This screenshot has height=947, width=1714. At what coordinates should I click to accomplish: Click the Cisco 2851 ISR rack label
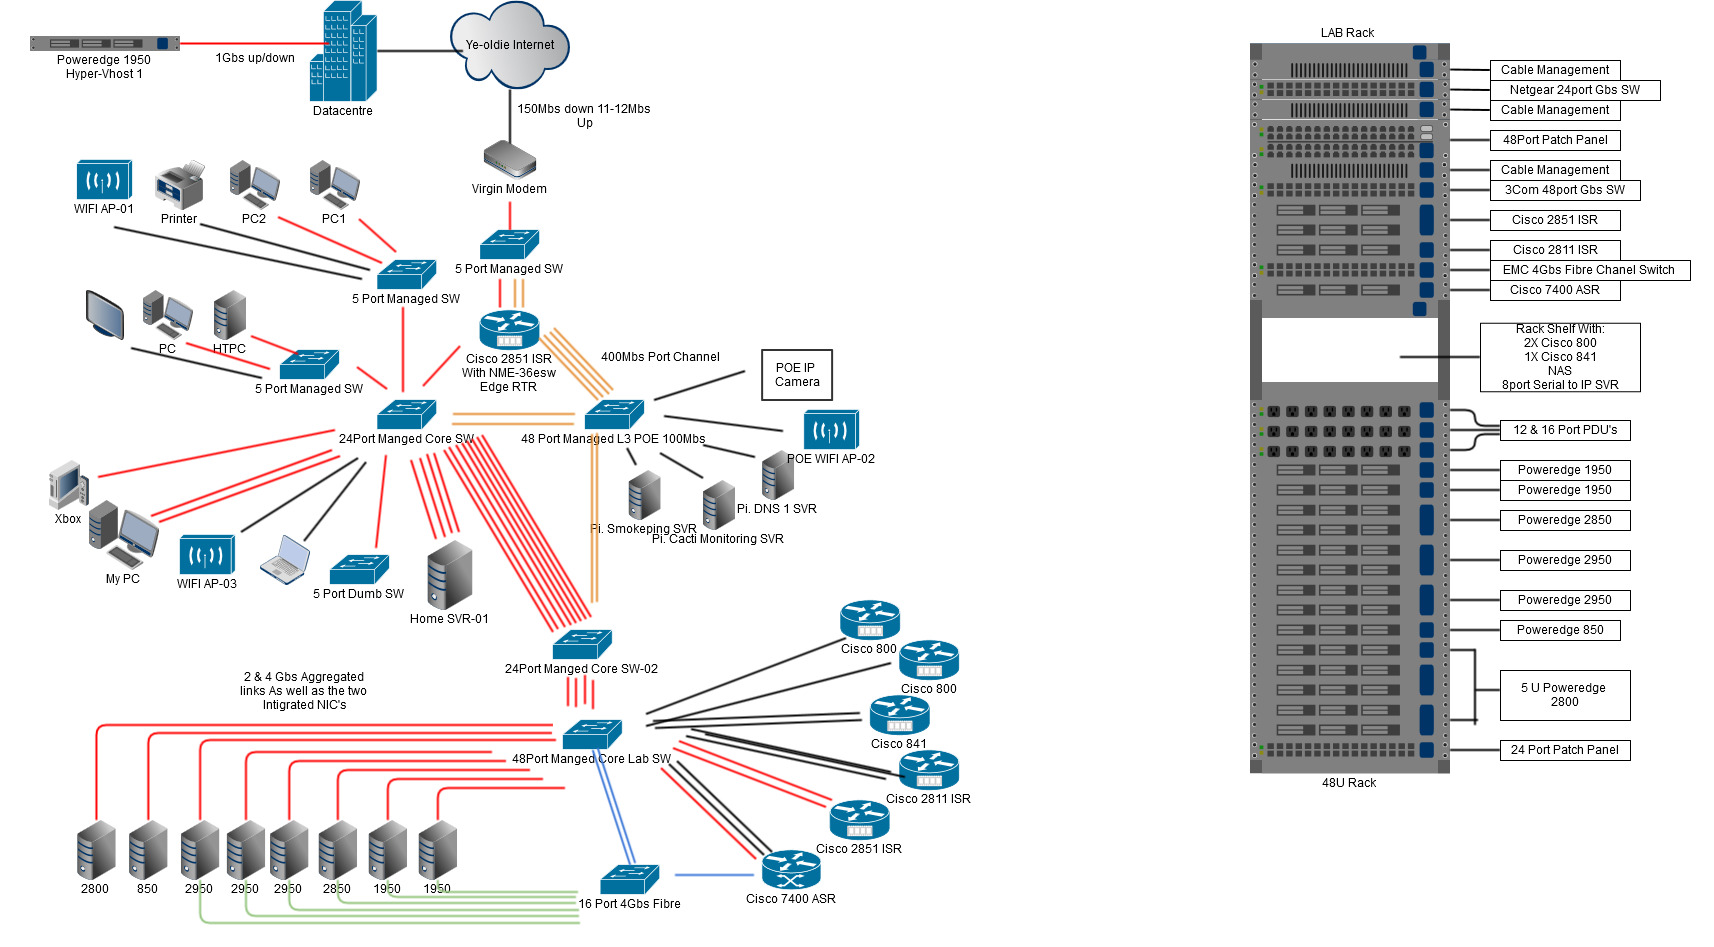pos(1555,220)
